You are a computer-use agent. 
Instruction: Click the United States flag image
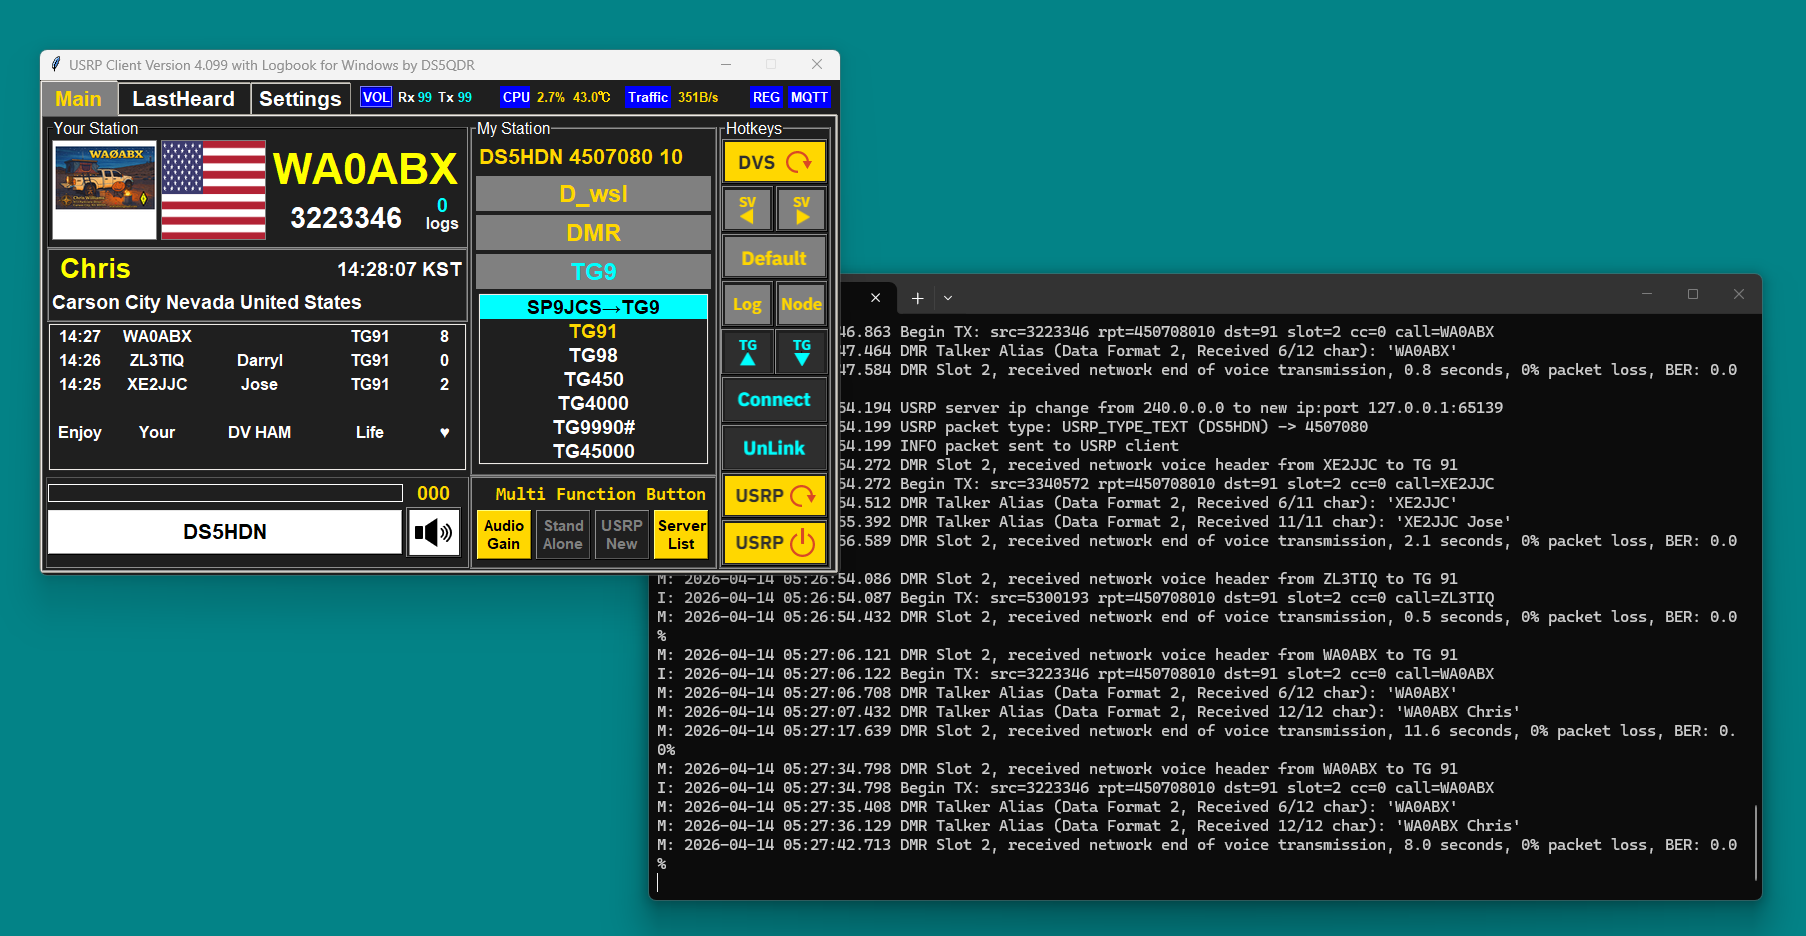[213, 190]
